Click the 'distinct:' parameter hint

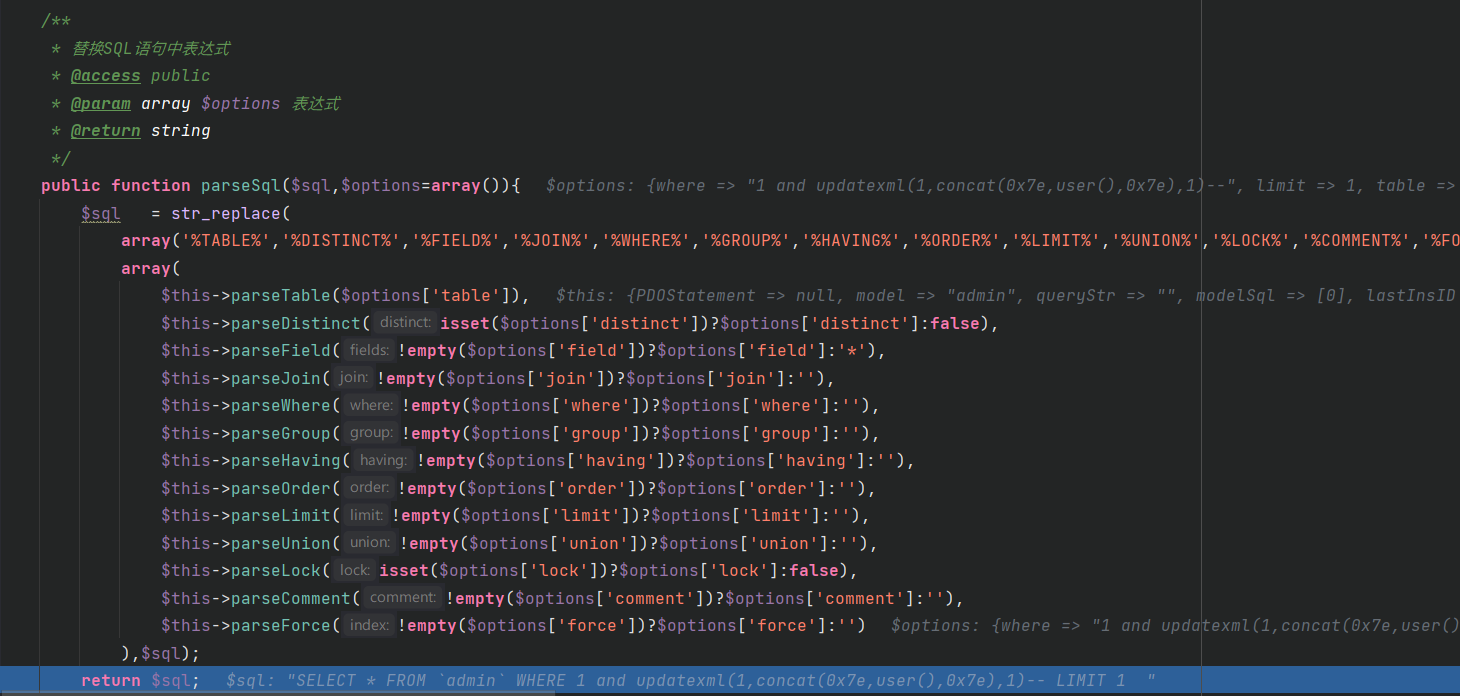click(x=405, y=323)
